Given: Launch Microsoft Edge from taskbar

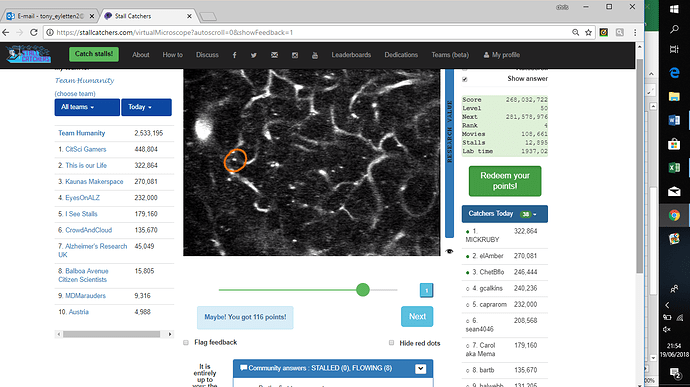Looking at the screenshot, I should [674, 73].
